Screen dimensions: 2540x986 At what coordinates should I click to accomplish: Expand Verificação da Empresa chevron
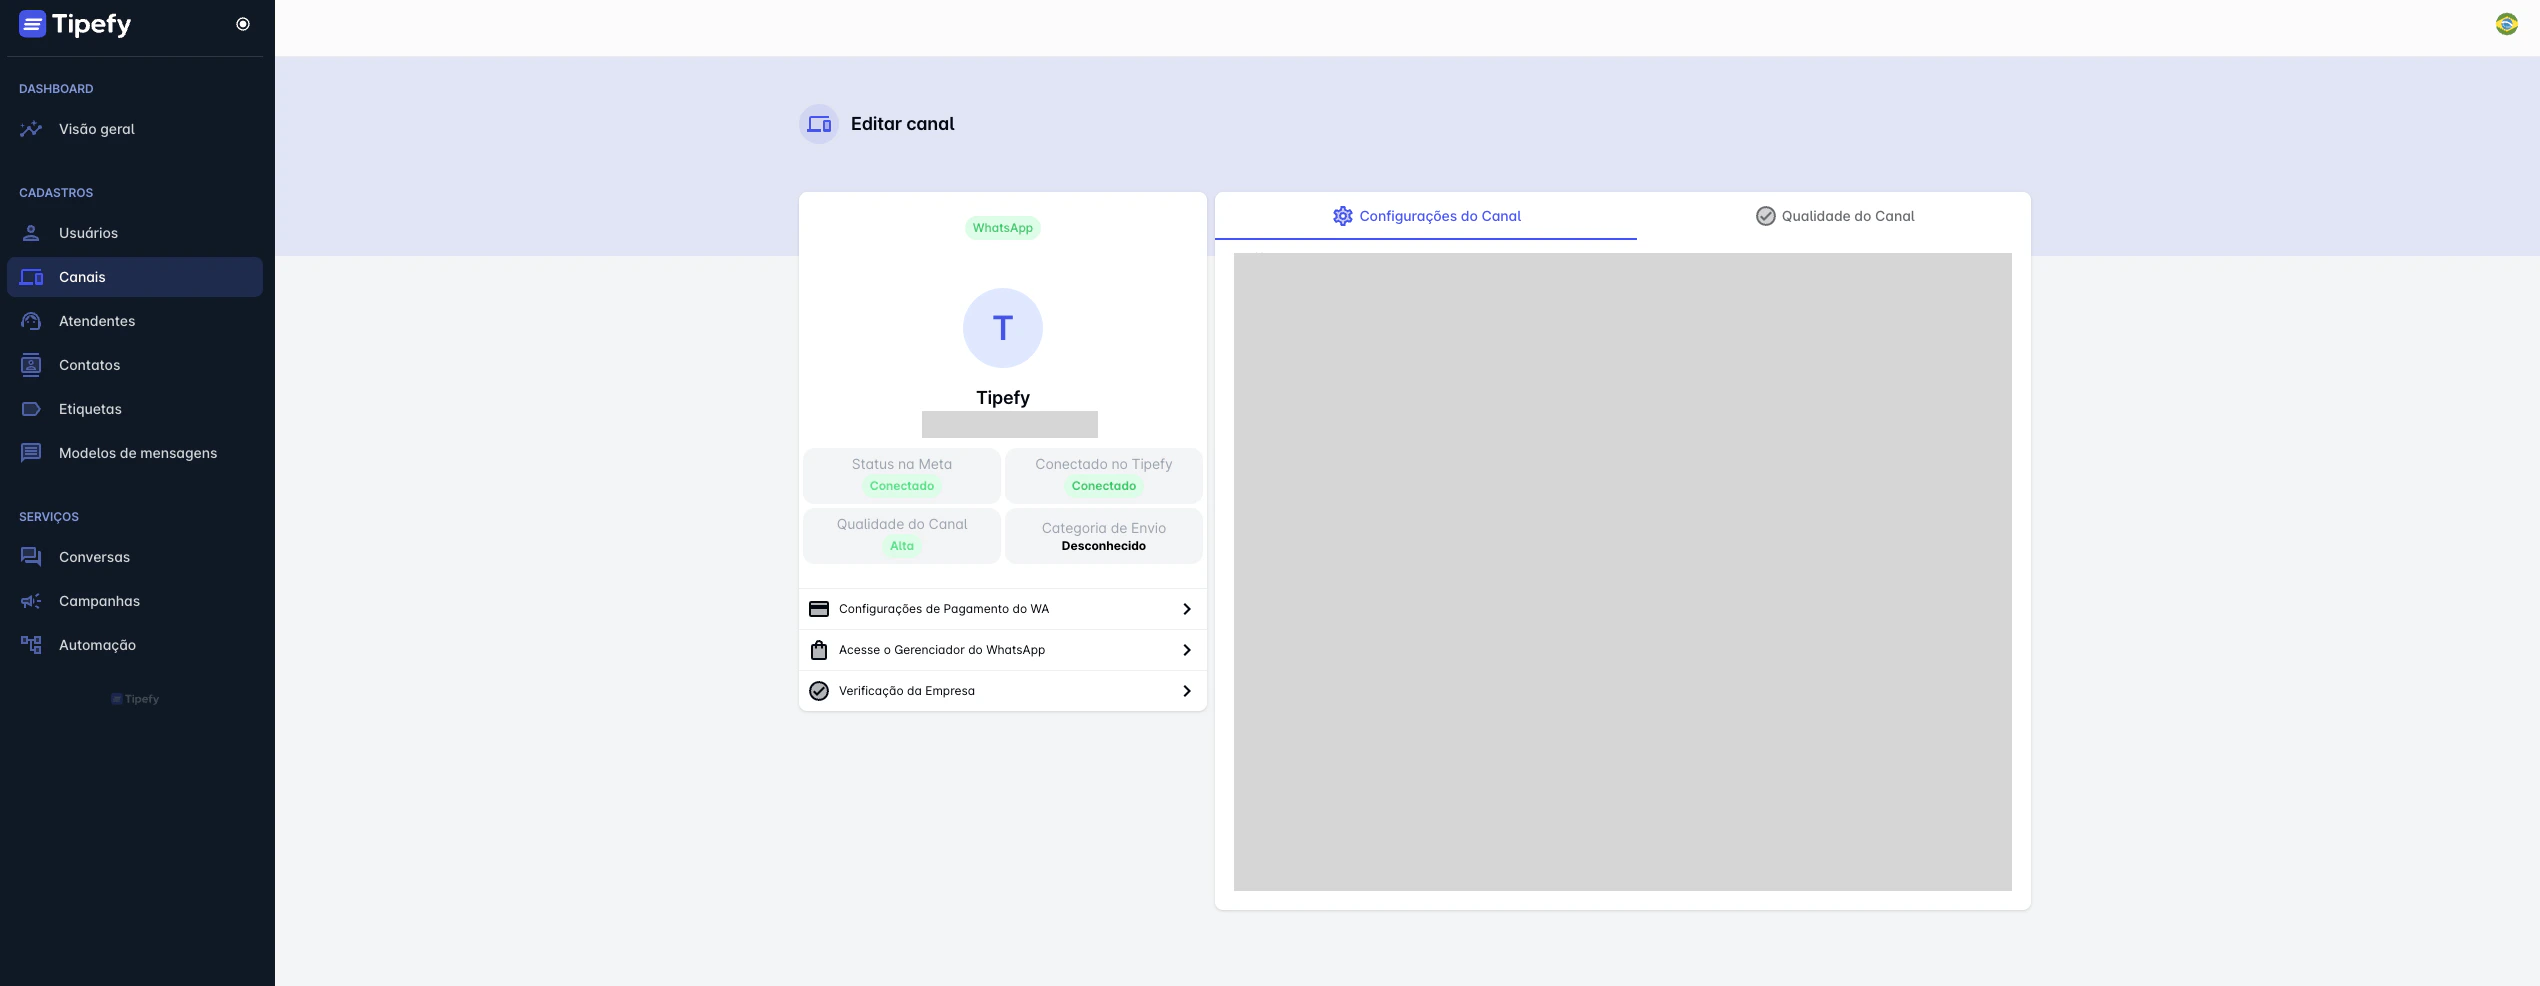point(1187,691)
